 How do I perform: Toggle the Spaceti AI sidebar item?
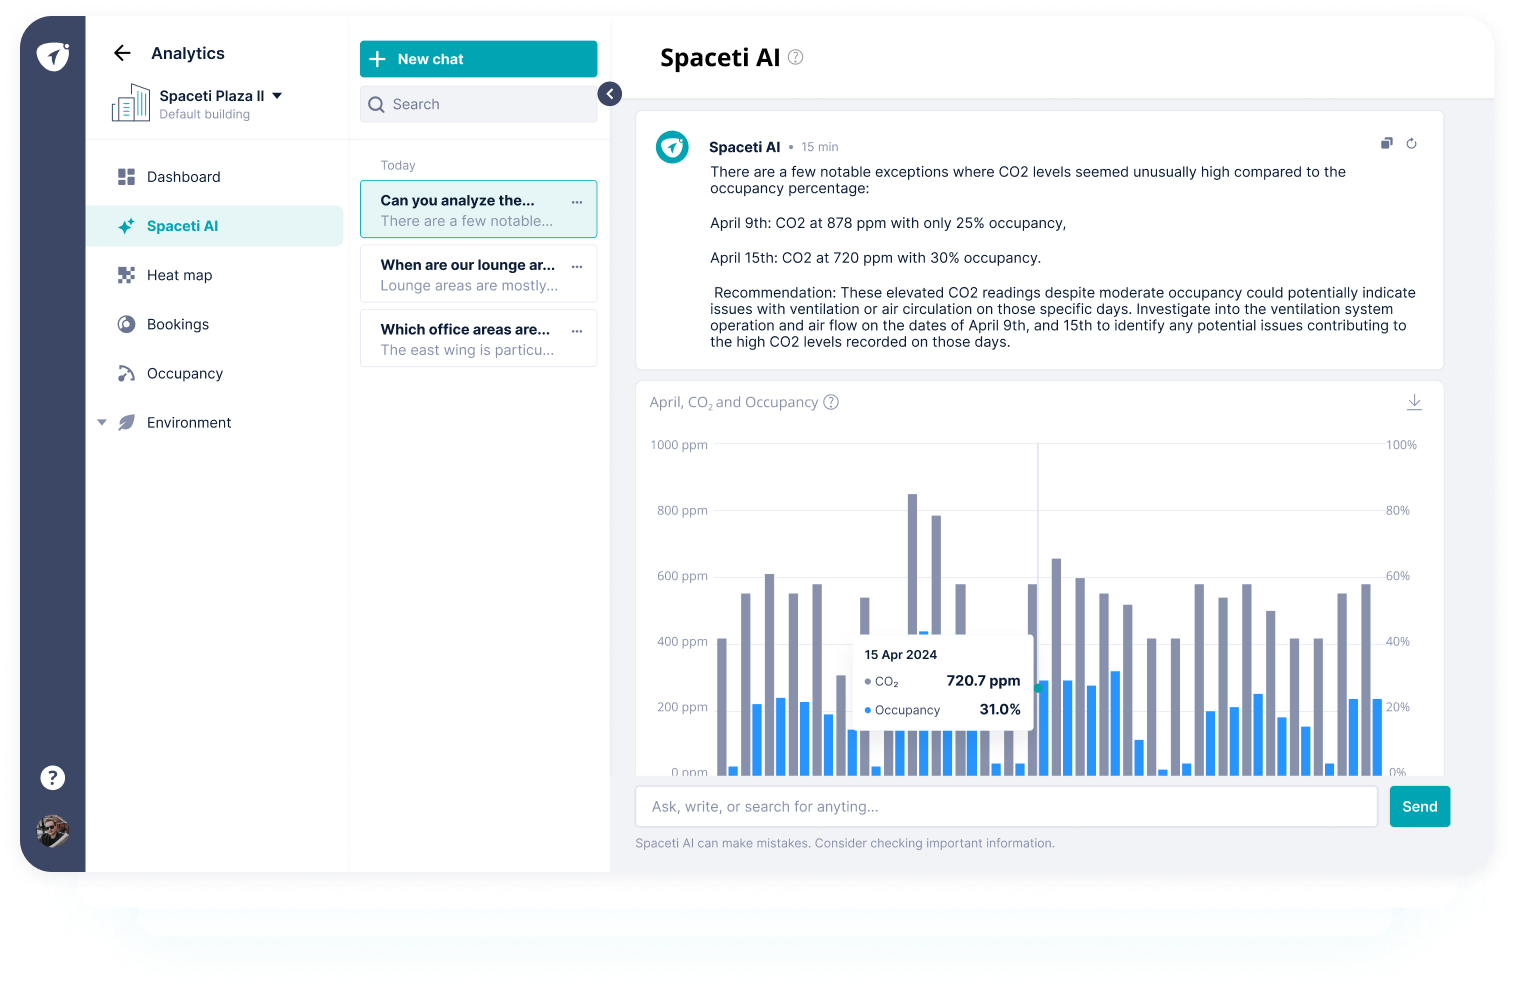click(184, 226)
